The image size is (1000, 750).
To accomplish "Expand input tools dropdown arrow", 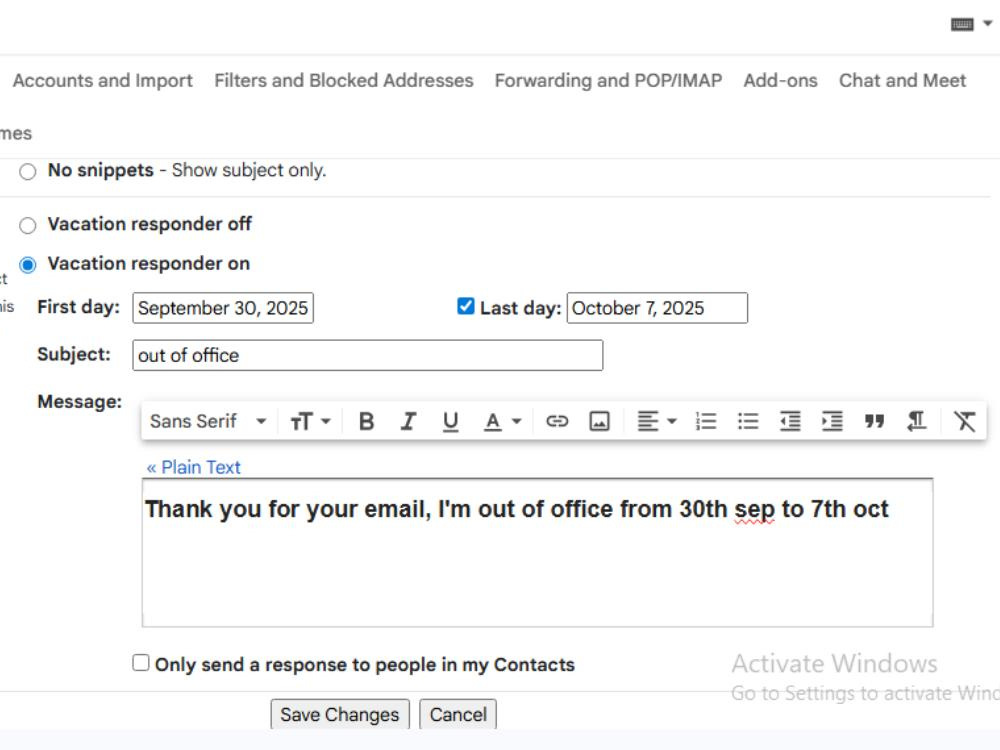I will pyautogui.click(x=987, y=24).
